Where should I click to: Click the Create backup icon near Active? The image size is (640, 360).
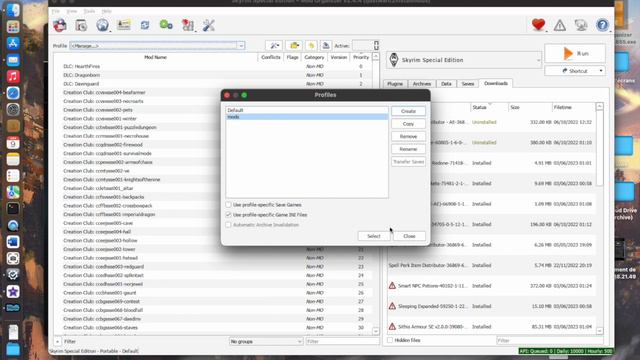pos(326,46)
